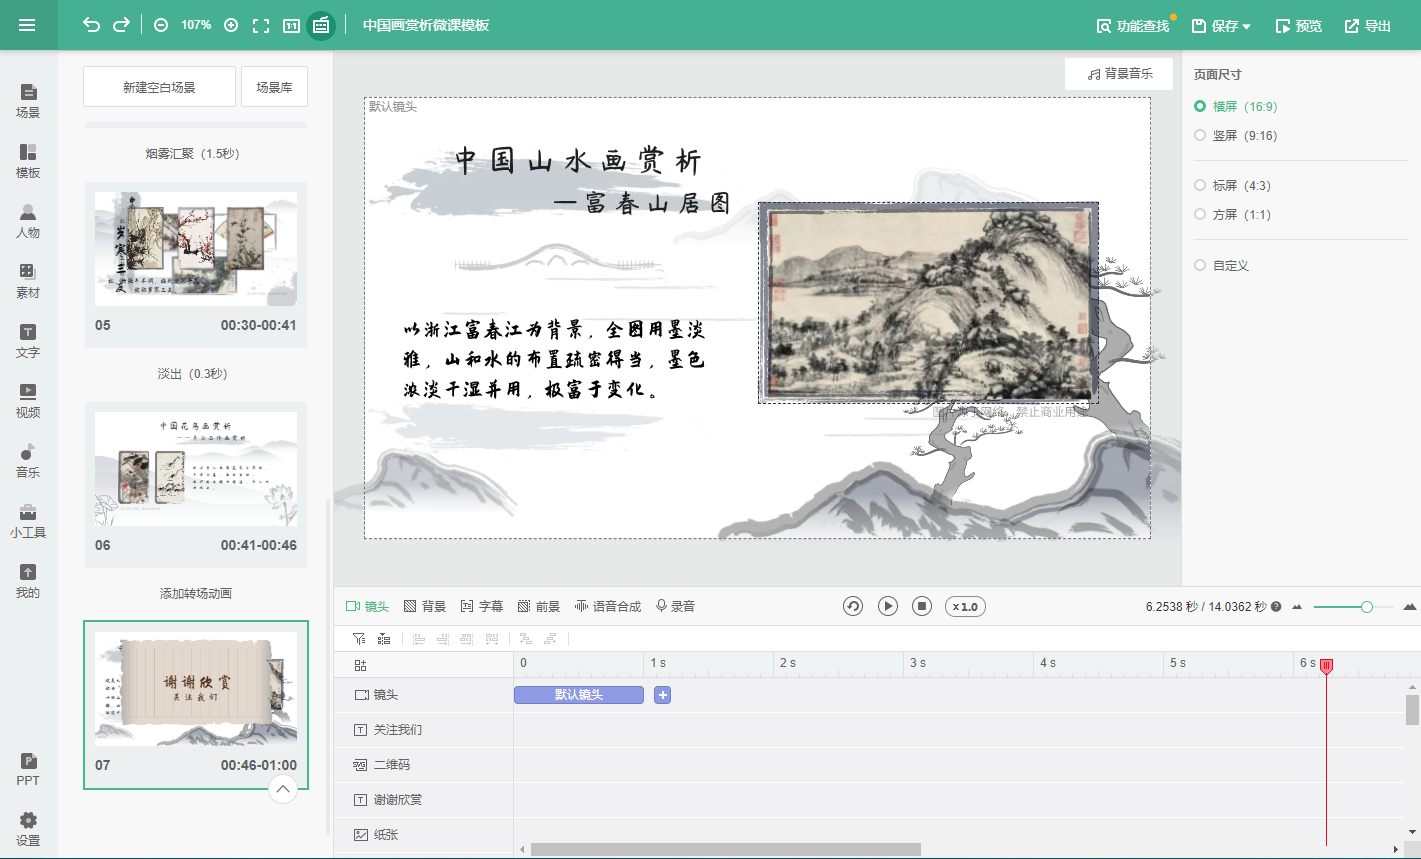Viewport: 1421px width, 859px height.
Task: Play the scene animation
Action: click(x=887, y=606)
